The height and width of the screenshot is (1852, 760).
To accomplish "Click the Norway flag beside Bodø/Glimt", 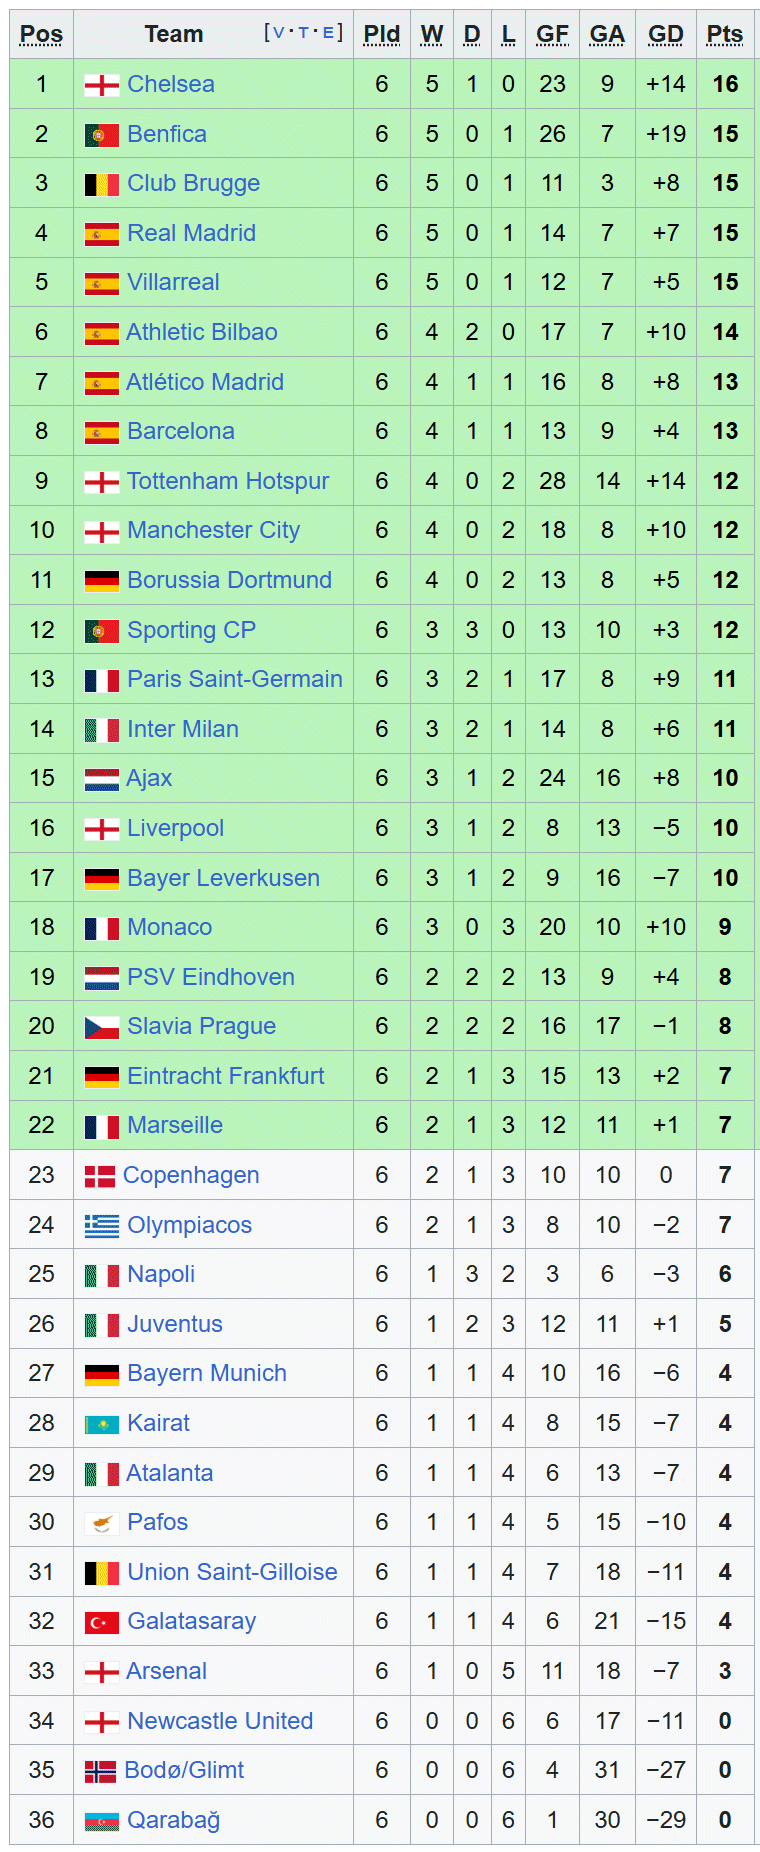I will 100,1771.
